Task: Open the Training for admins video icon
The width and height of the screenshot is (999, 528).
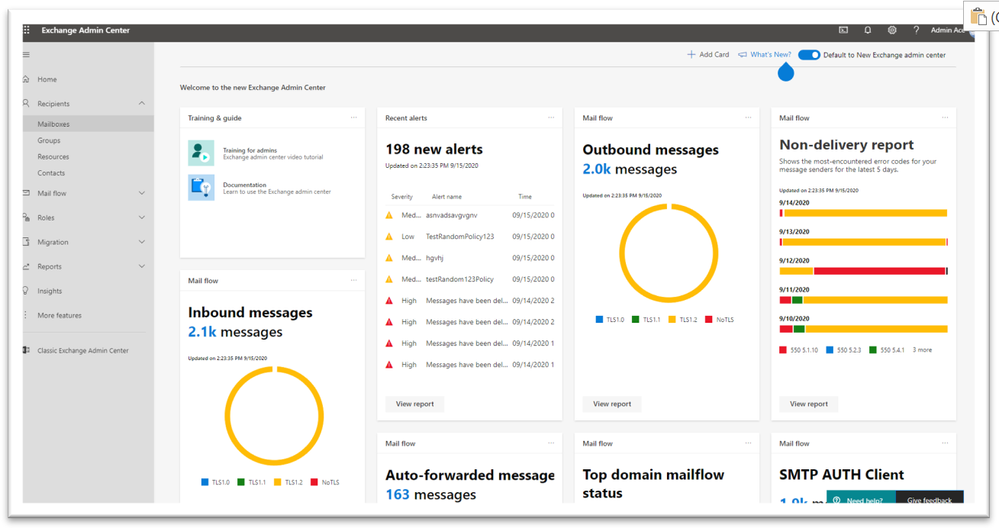Action: click(201, 153)
